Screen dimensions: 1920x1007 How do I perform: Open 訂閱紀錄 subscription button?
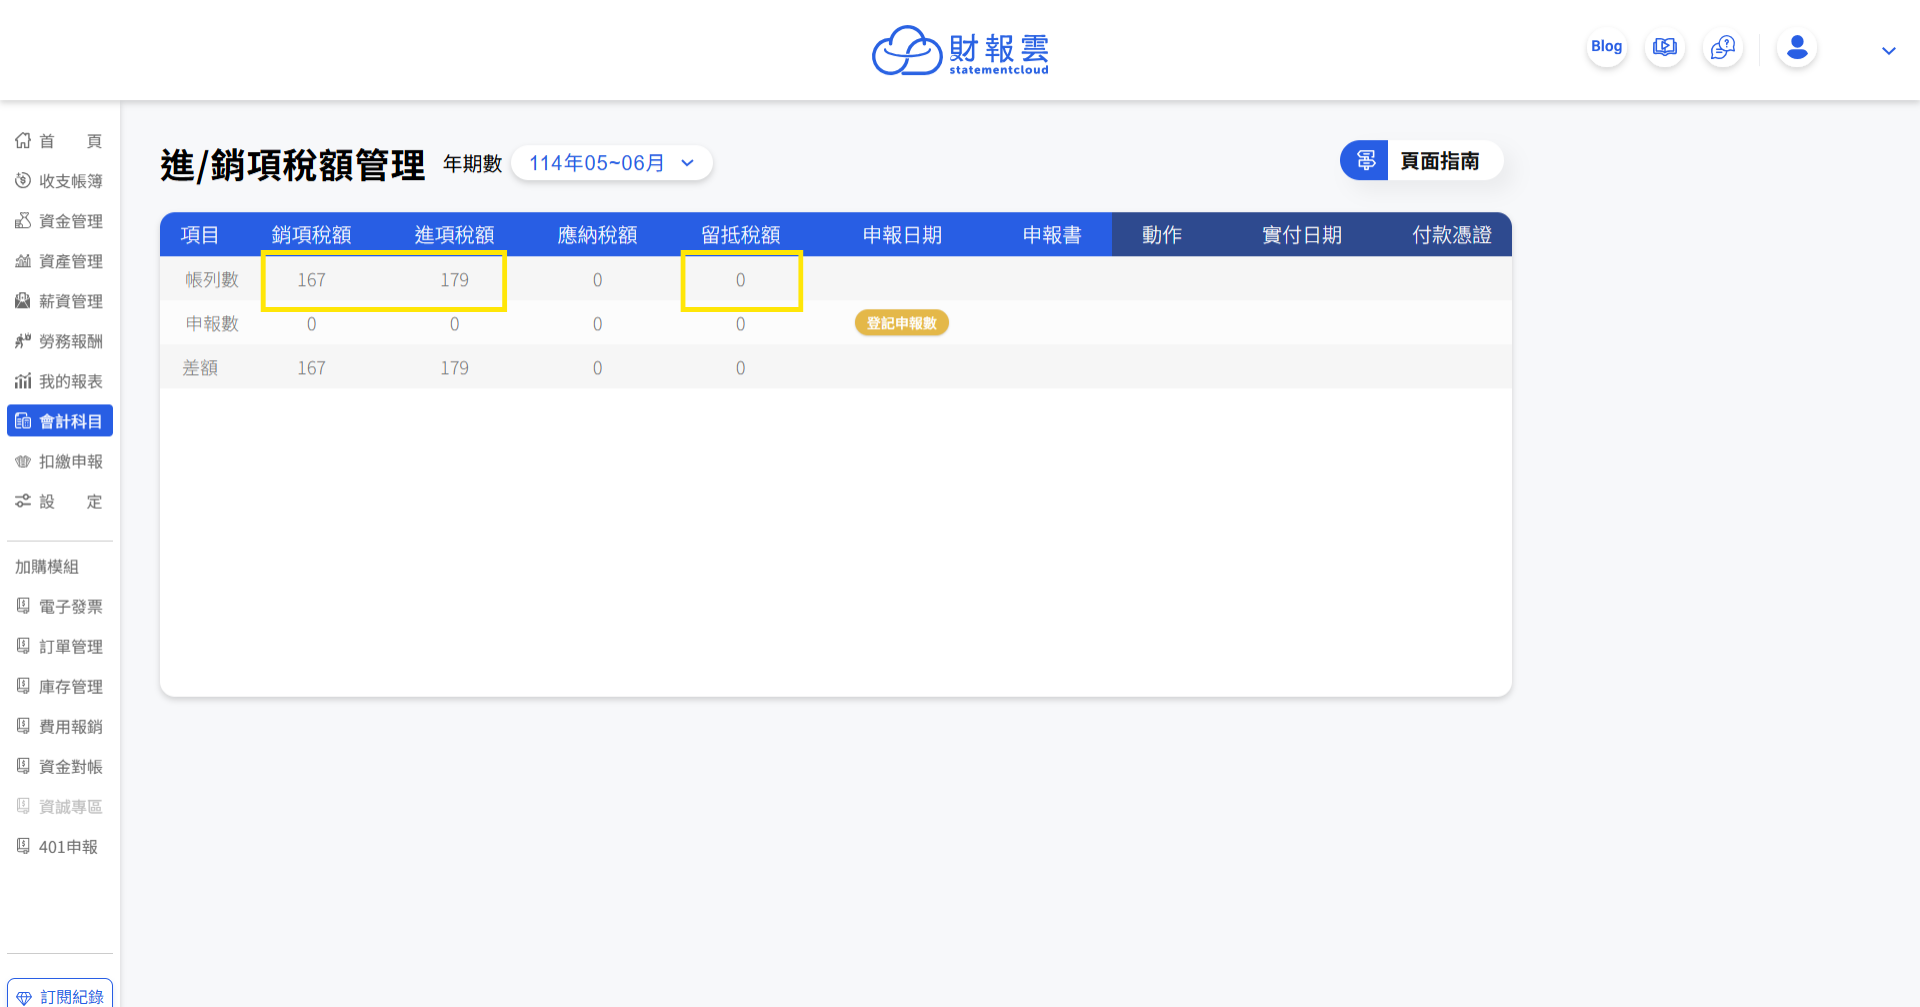coord(60,995)
